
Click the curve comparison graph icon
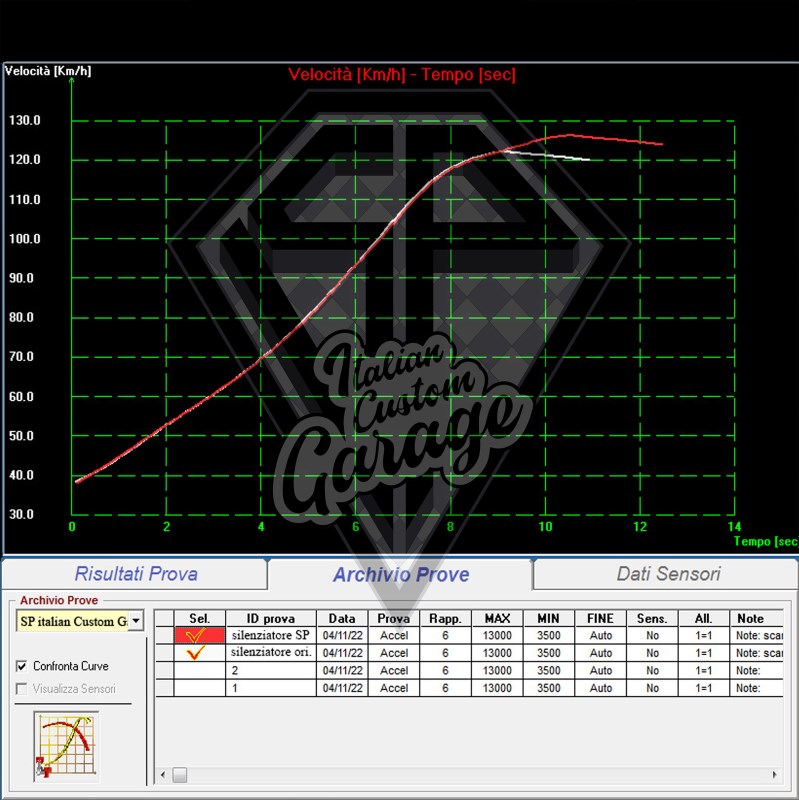click(66, 746)
